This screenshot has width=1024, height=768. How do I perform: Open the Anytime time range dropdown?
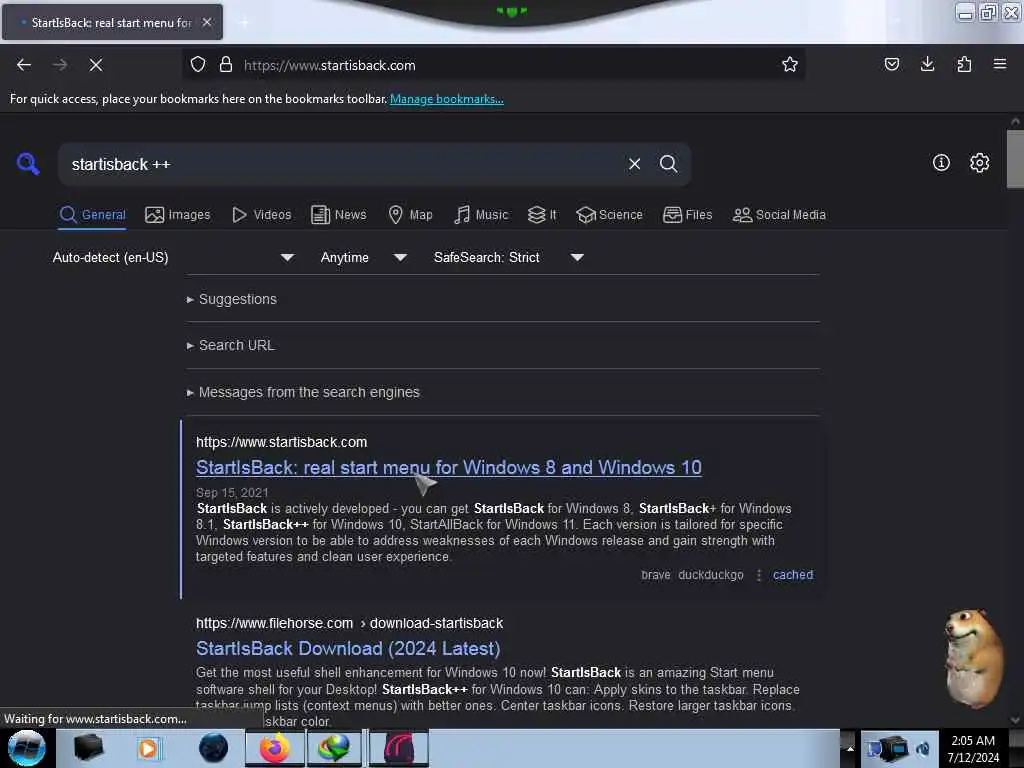tap(364, 257)
